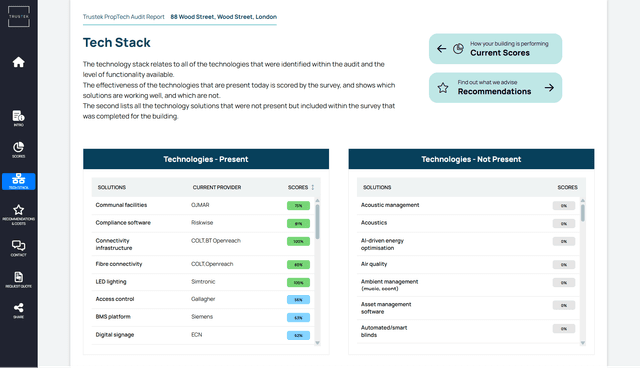Open Recommendations navigation button
This screenshot has height=368, width=640.
point(495,87)
